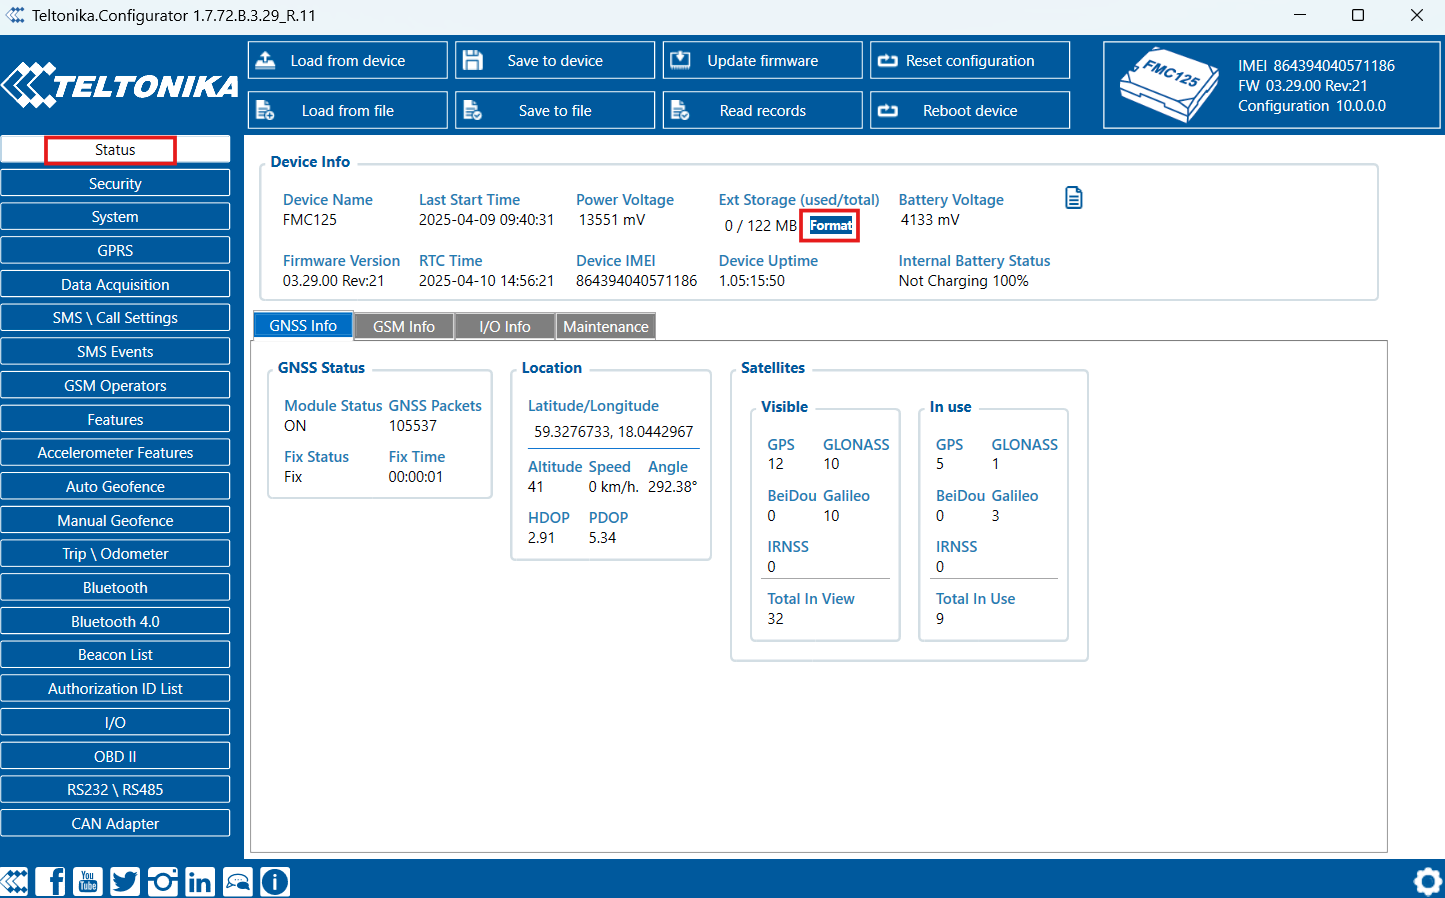Open the YouTube icon link
Image resolution: width=1445 pixels, height=898 pixels.
pos(88,881)
